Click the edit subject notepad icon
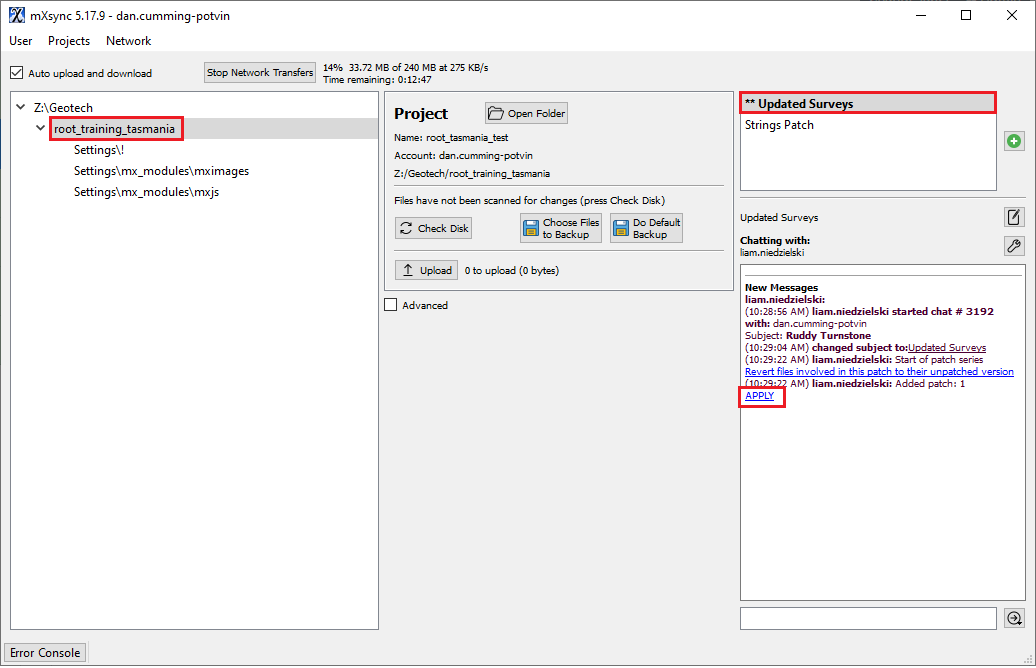1036x668 pixels. [1014, 217]
